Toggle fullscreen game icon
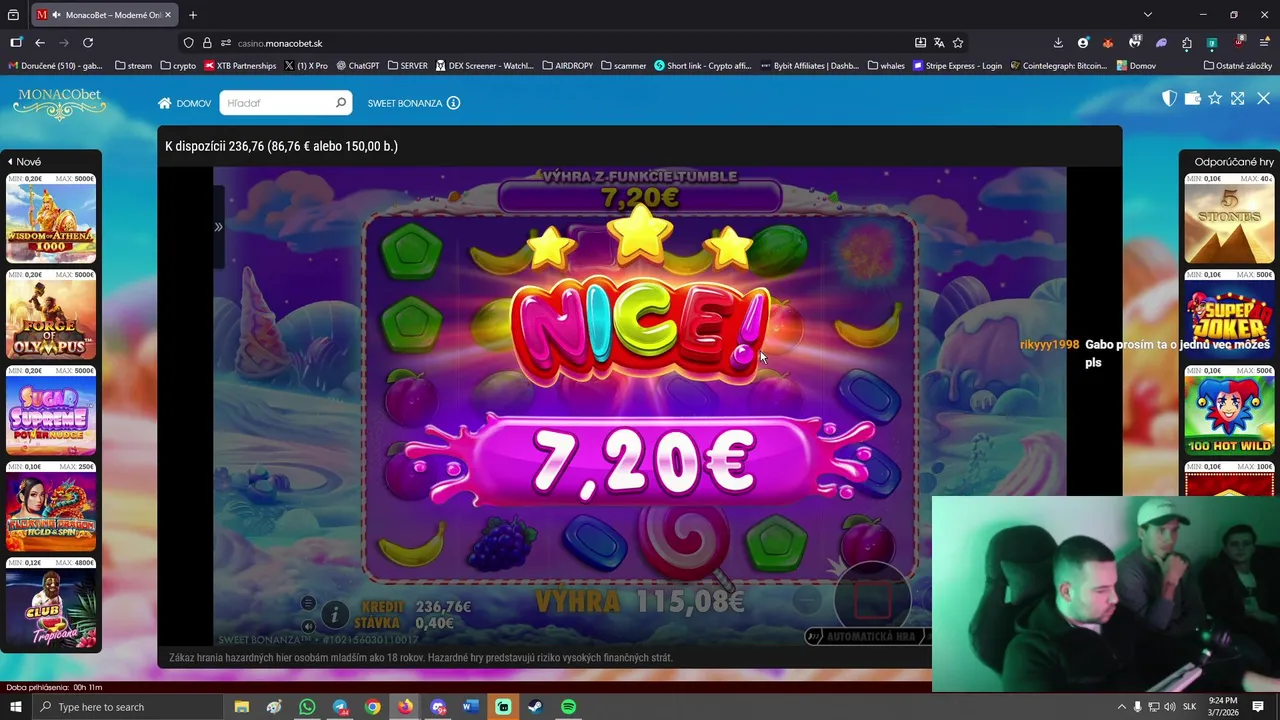Viewport: 1280px width, 720px height. tap(1238, 98)
